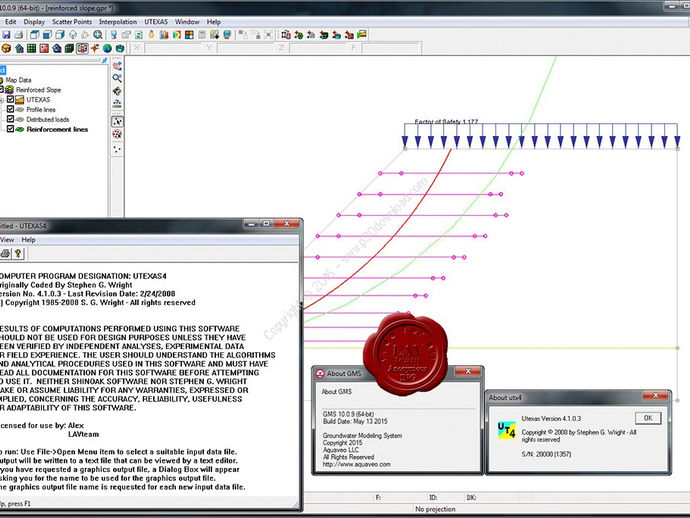Screen dimensions: 690x518
Task: Click 'Utexas Version 4.1.0.3' text
Action: pyautogui.click(x=551, y=419)
